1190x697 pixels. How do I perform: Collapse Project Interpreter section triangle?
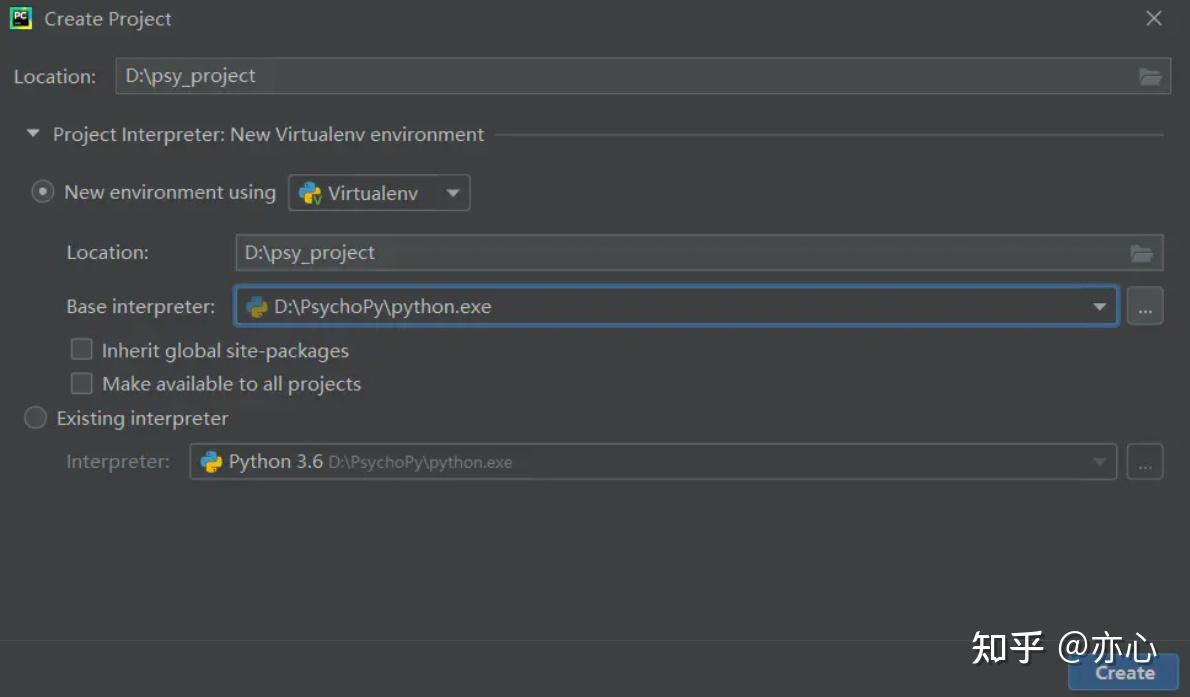click(x=33, y=134)
